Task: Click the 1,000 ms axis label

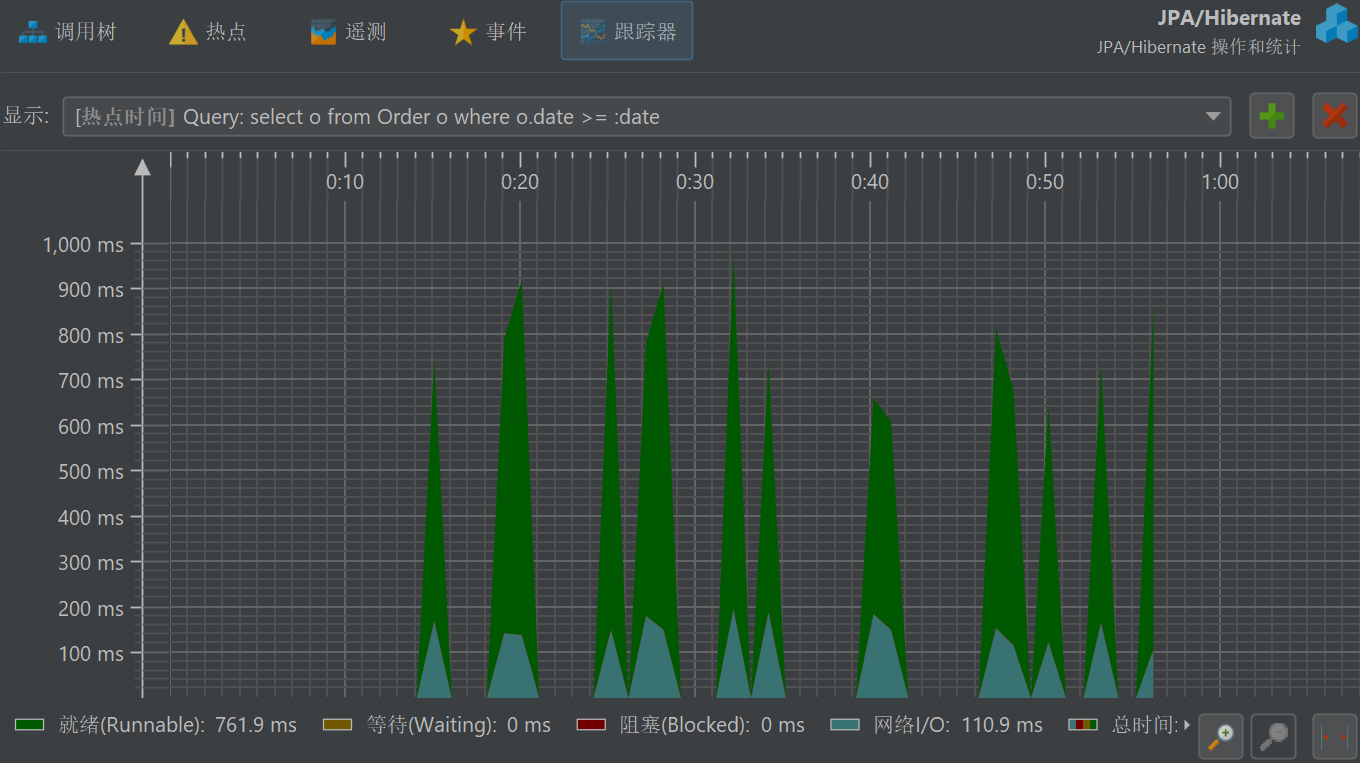Action: (x=83, y=245)
